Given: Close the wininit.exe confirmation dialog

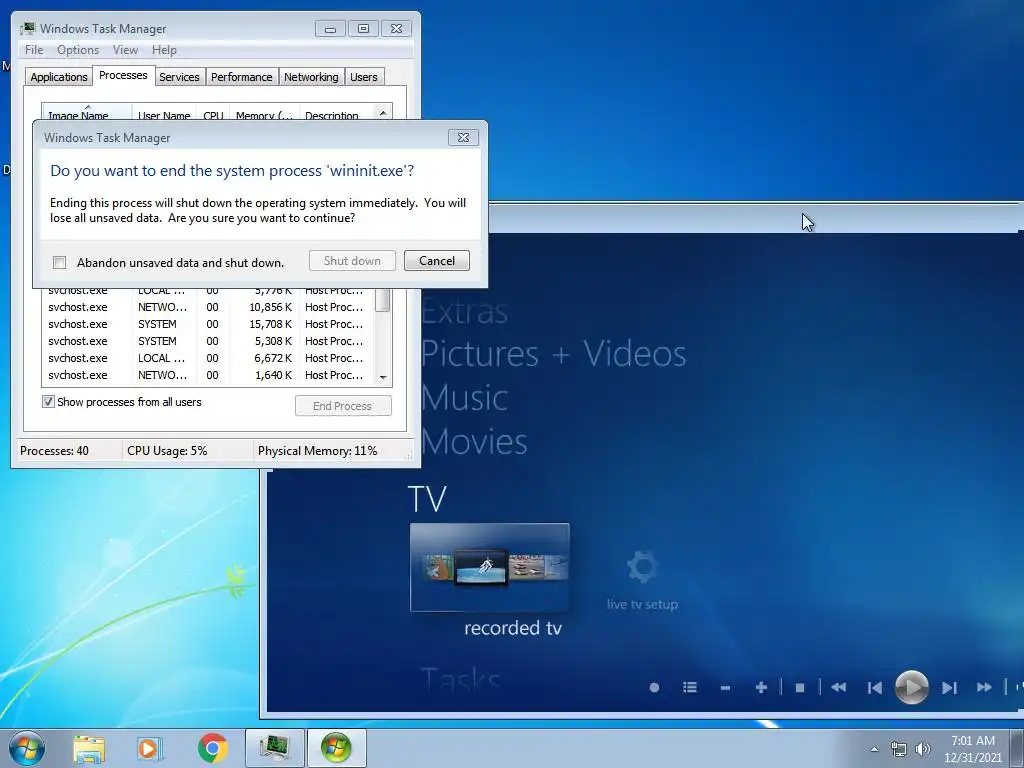Looking at the screenshot, I should coord(463,137).
